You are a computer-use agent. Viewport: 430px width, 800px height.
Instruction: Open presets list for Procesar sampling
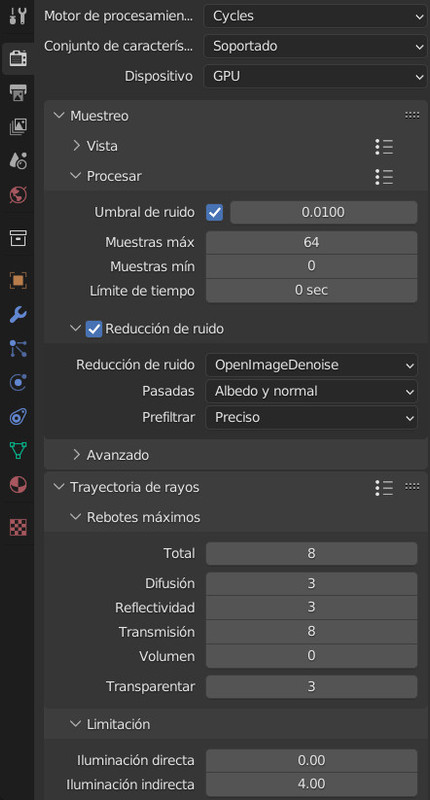[x=384, y=177]
